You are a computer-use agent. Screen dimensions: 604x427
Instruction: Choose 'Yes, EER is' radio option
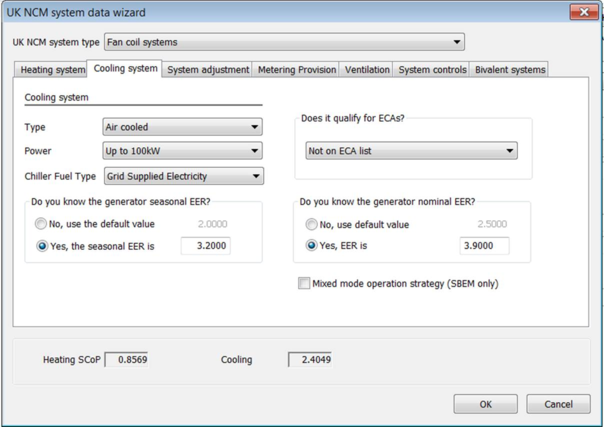click(x=312, y=246)
